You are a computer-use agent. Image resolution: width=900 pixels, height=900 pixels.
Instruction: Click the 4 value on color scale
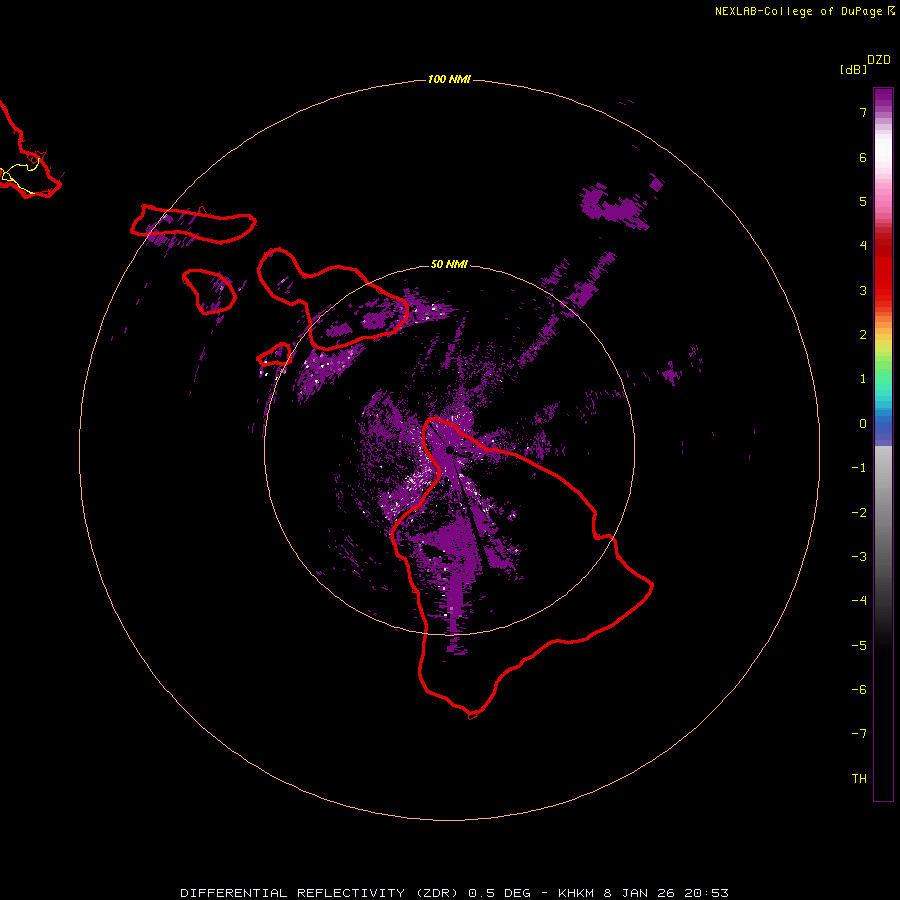click(863, 246)
